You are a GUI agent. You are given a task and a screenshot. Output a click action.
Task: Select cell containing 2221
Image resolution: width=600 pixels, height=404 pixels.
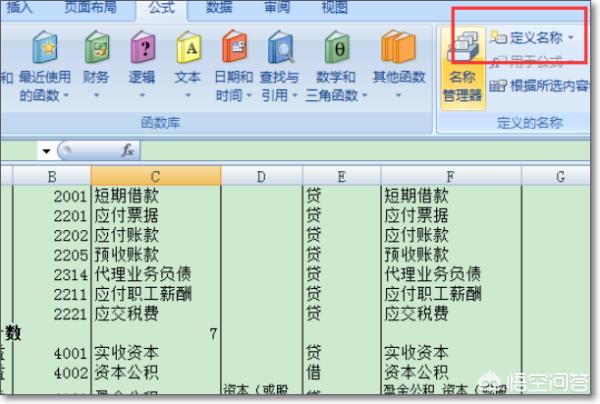point(52,314)
